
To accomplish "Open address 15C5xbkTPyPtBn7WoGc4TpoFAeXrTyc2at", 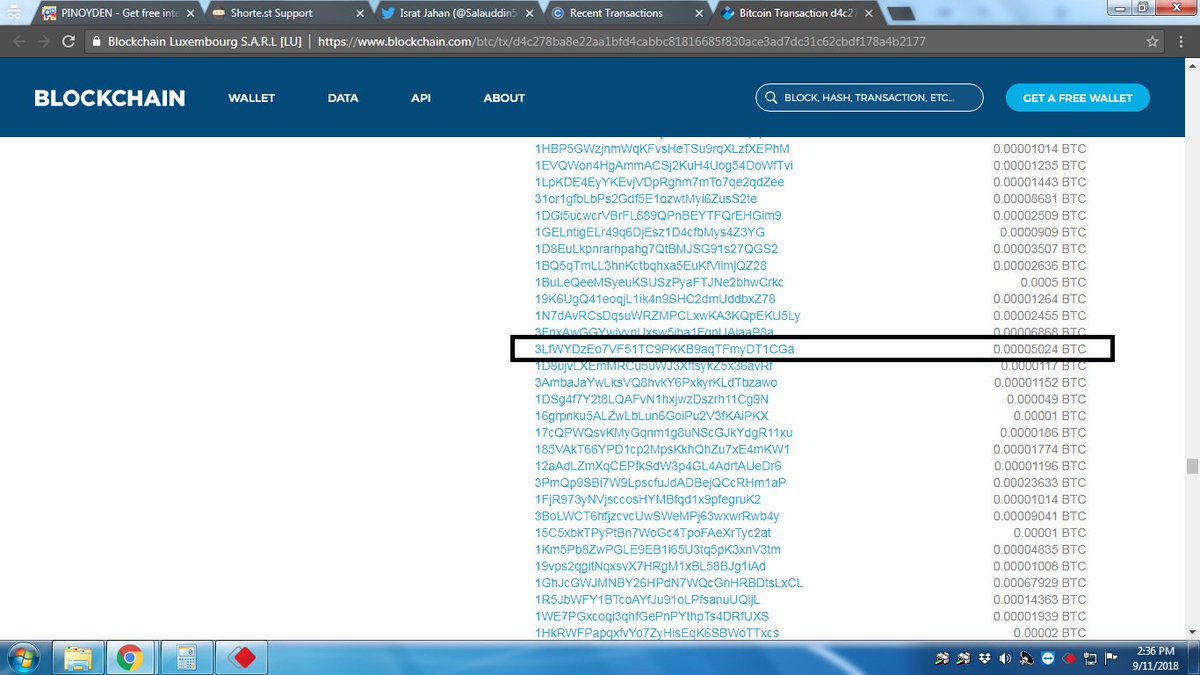I will [654, 533].
